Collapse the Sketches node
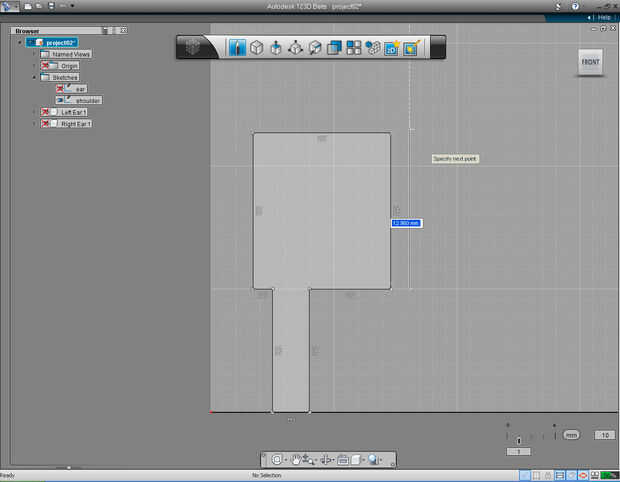This screenshot has height=482, width=620. 34,77
